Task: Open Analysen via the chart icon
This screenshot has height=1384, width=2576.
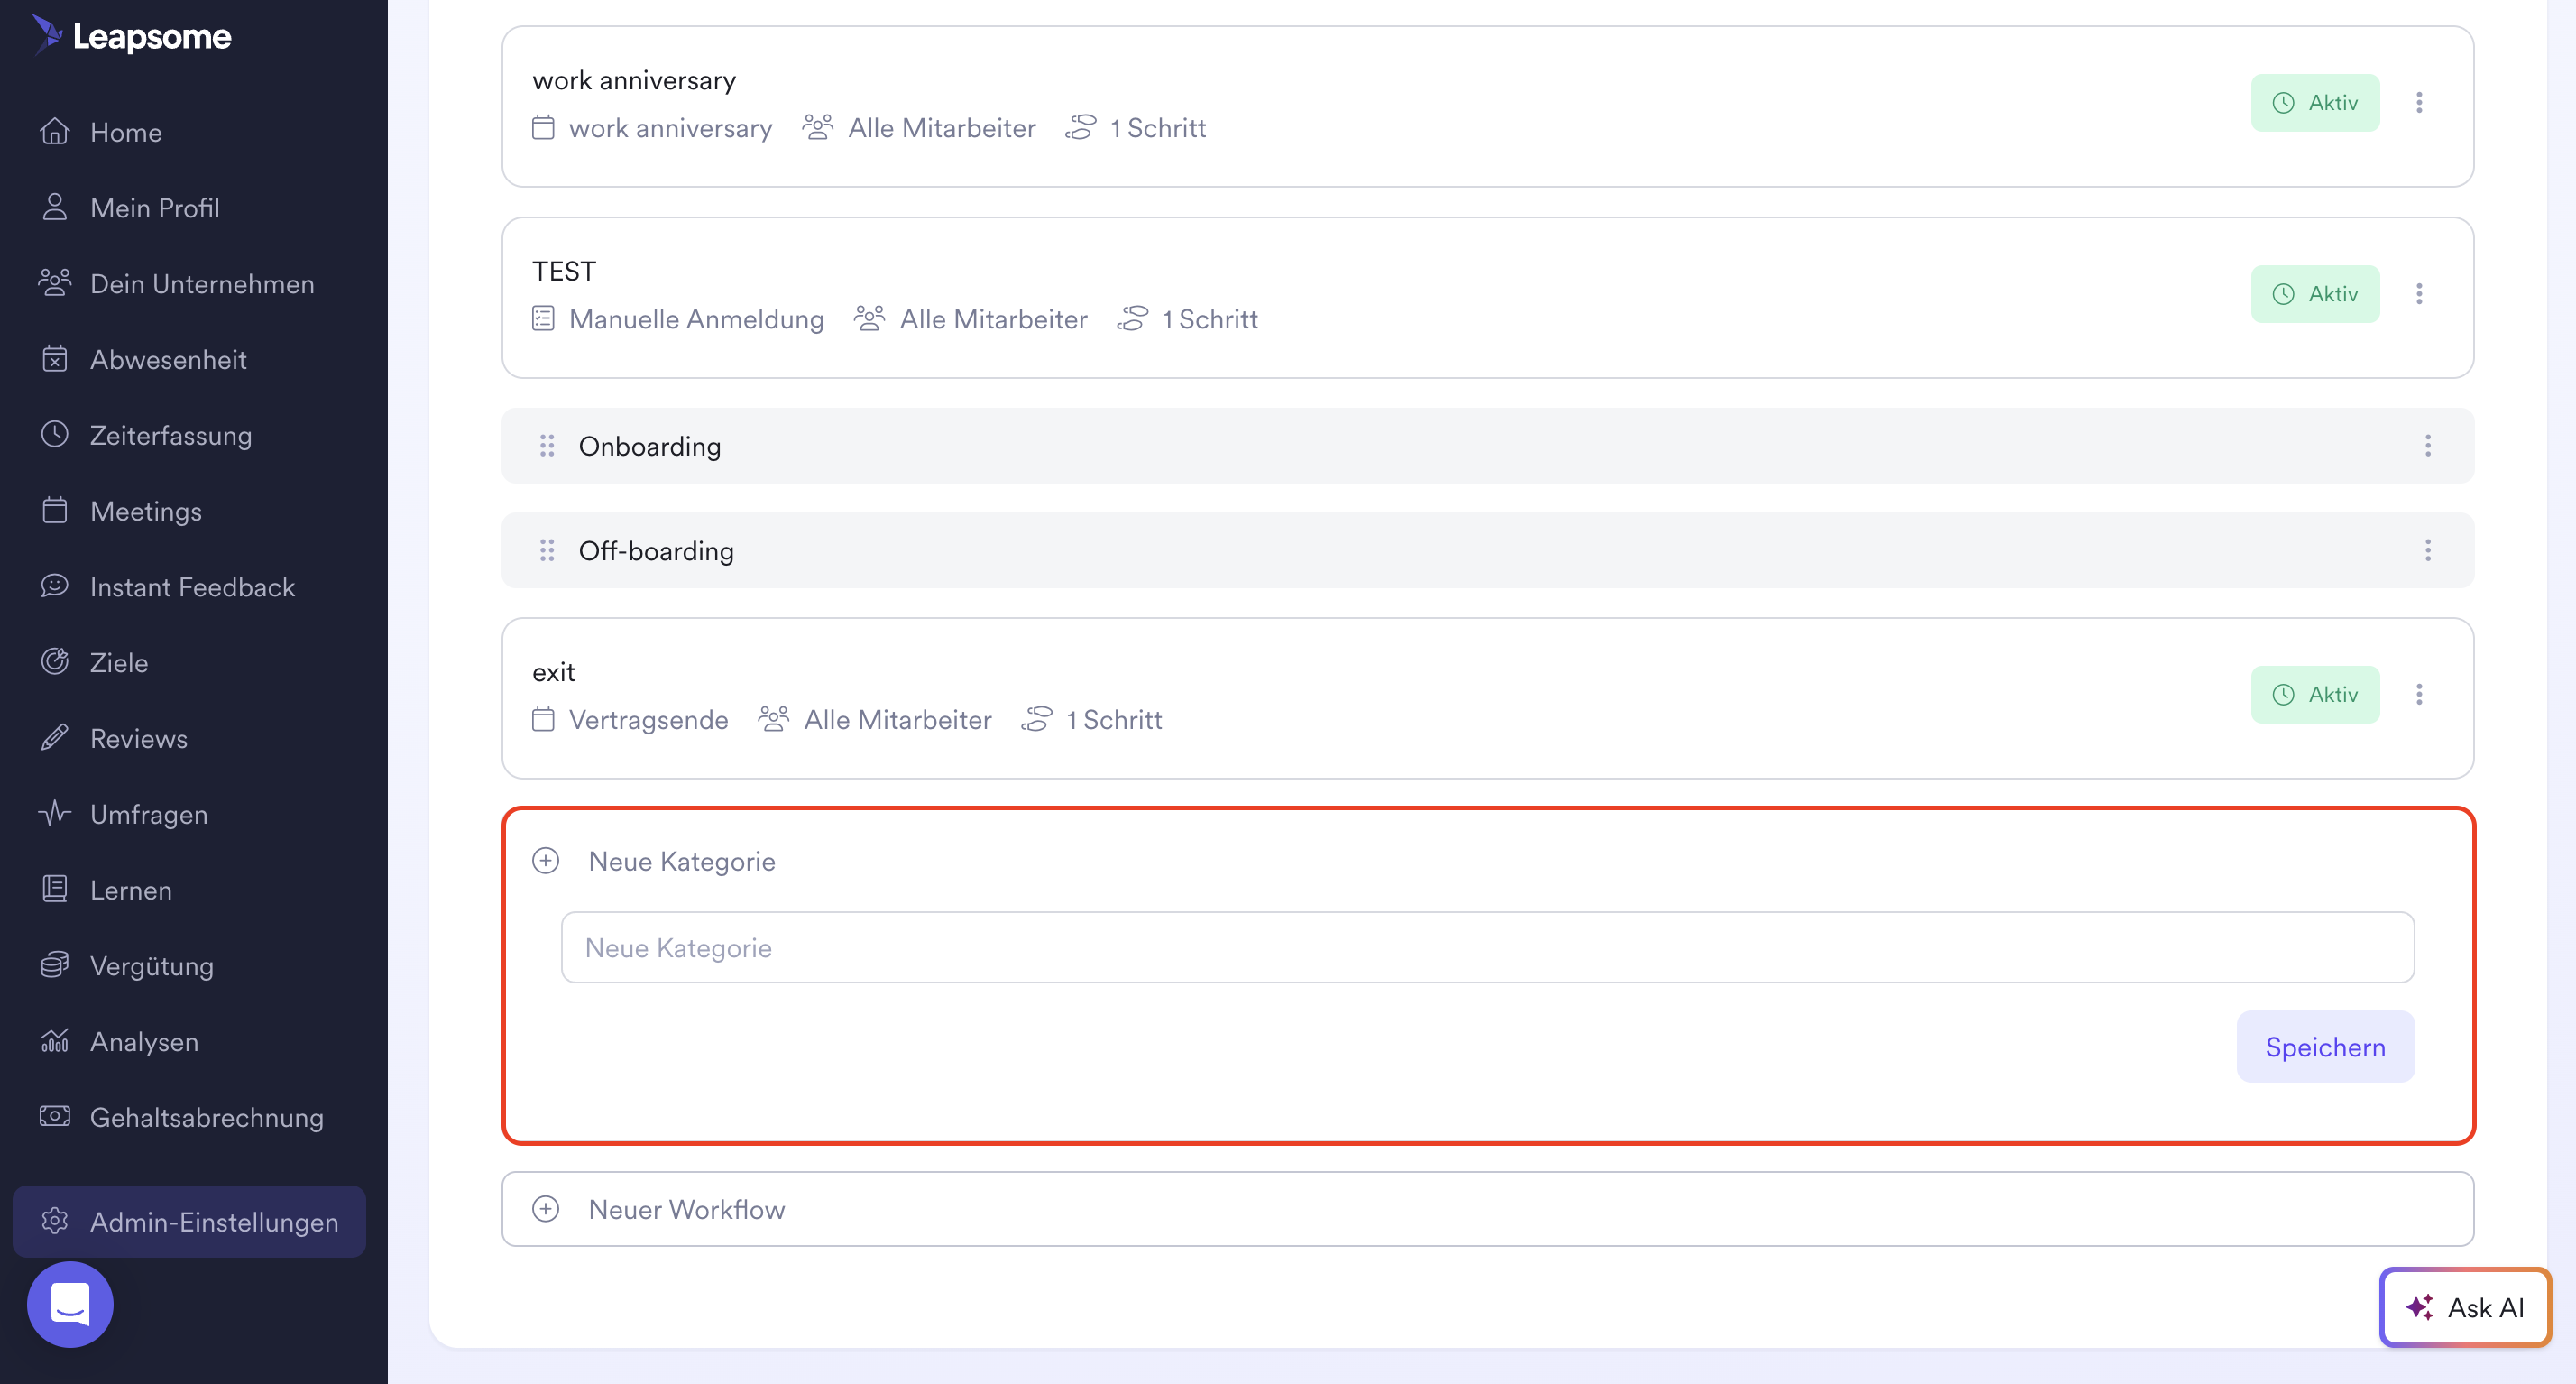Action: point(55,1041)
